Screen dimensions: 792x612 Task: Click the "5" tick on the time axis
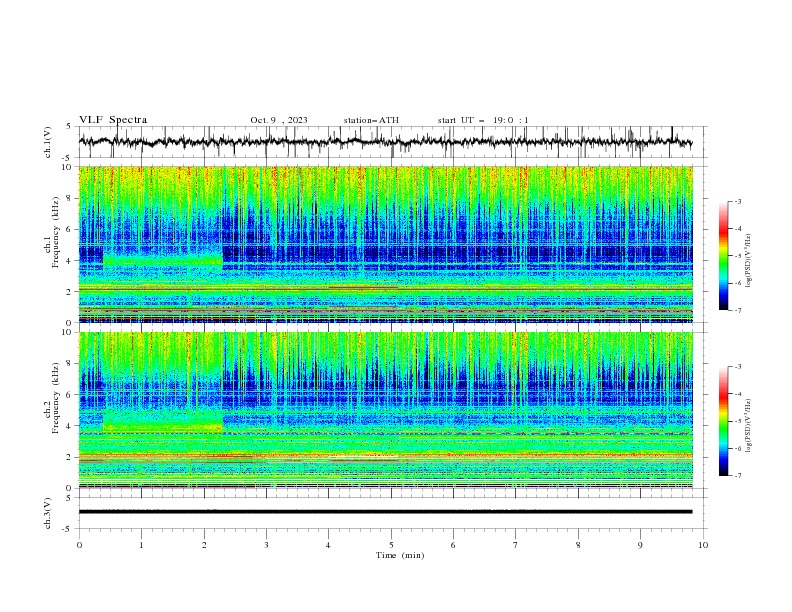point(391,545)
